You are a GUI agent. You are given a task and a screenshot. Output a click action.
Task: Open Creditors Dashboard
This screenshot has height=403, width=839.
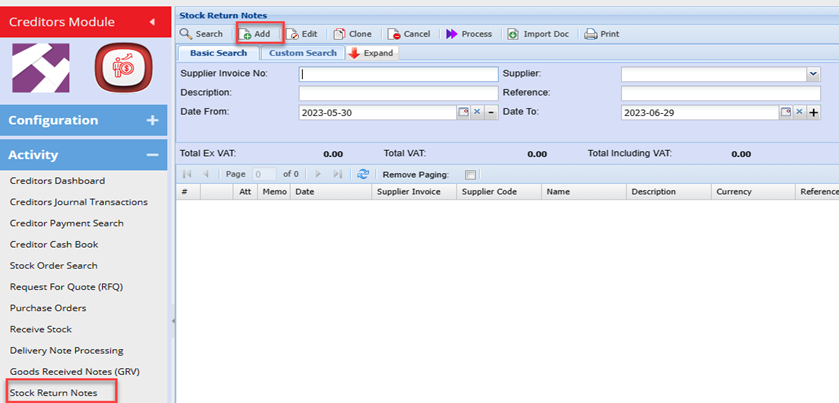point(57,181)
